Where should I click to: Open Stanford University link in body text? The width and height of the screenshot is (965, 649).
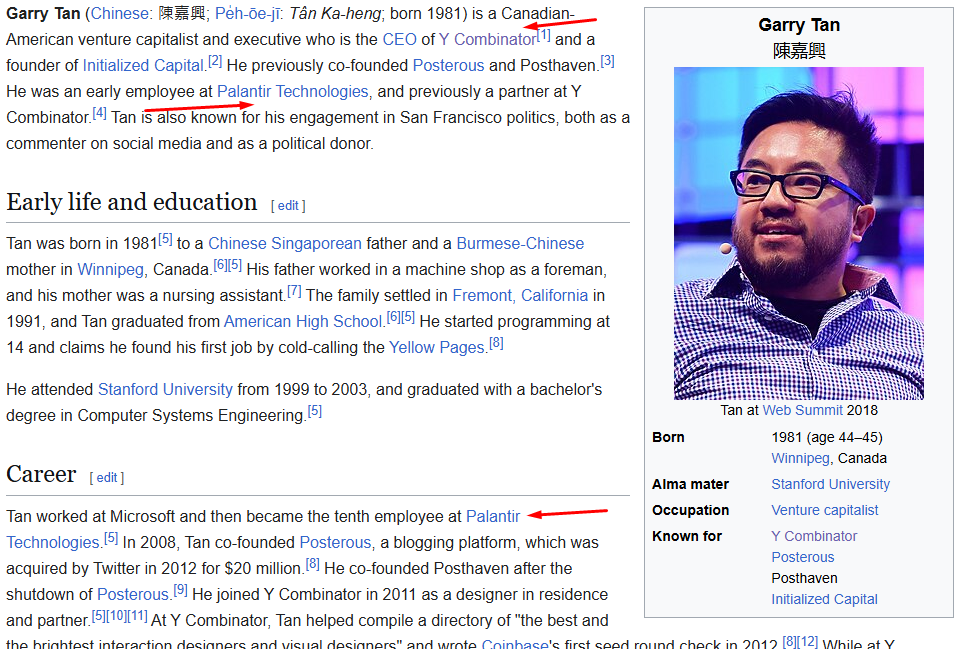(166, 389)
